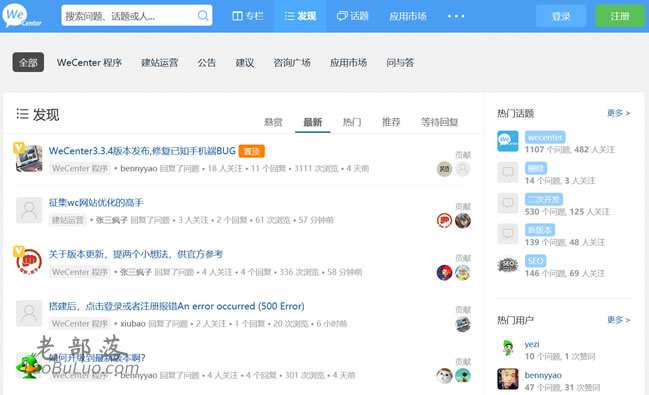Image resolution: width=649 pixels, height=395 pixels.
Task: Click white cat contributor avatar on bottom post
Action: (x=444, y=376)
